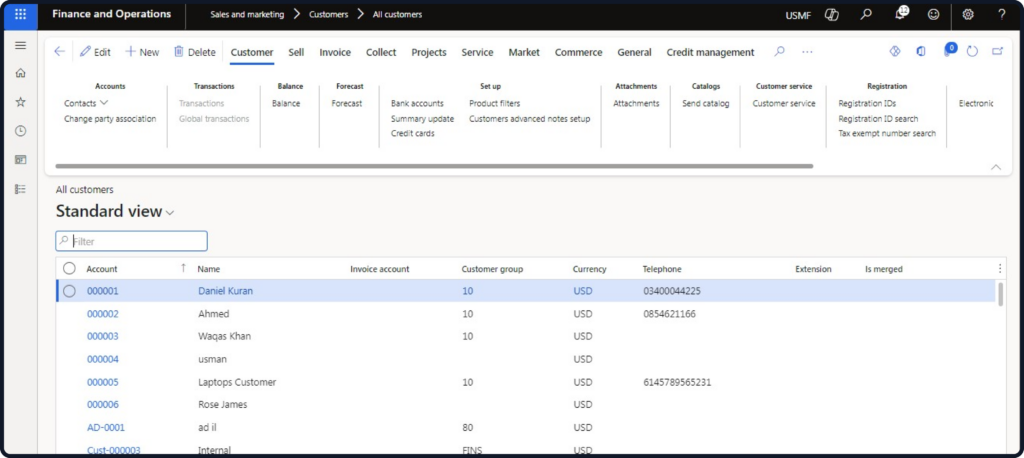The height and width of the screenshot is (458, 1024).
Task: Open feedback smiley icon
Action: click(934, 14)
